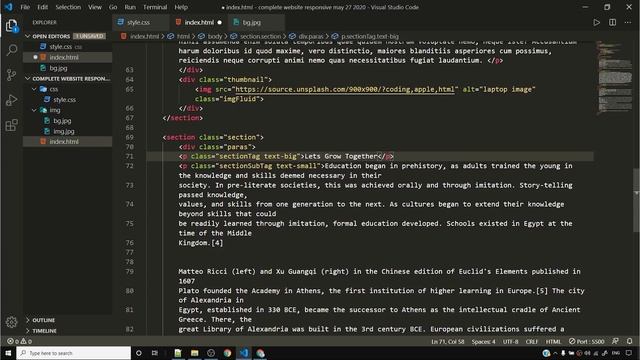This screenshot has width=640, height=360.
Task: Click the Split Editor icon
Action: click(612, 22)
